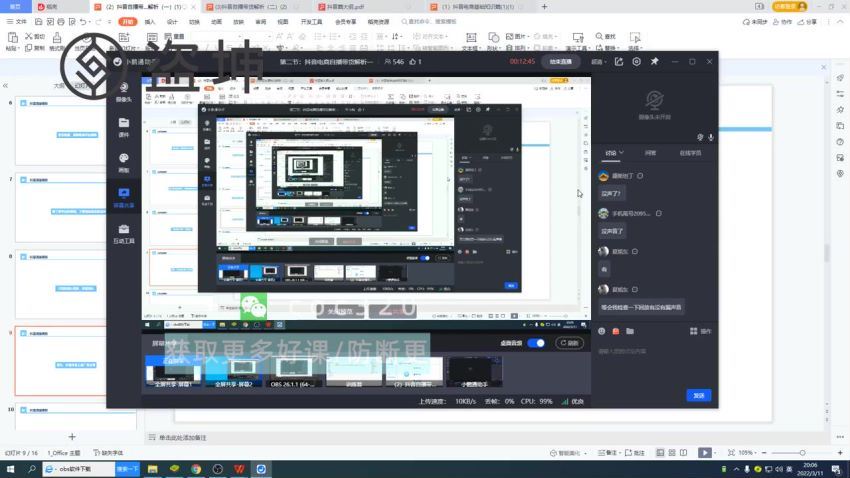The height and width of the screenshot is (478, 850).
Task: Collapse the slide thumbnail panel chevron
Action: 5,86
